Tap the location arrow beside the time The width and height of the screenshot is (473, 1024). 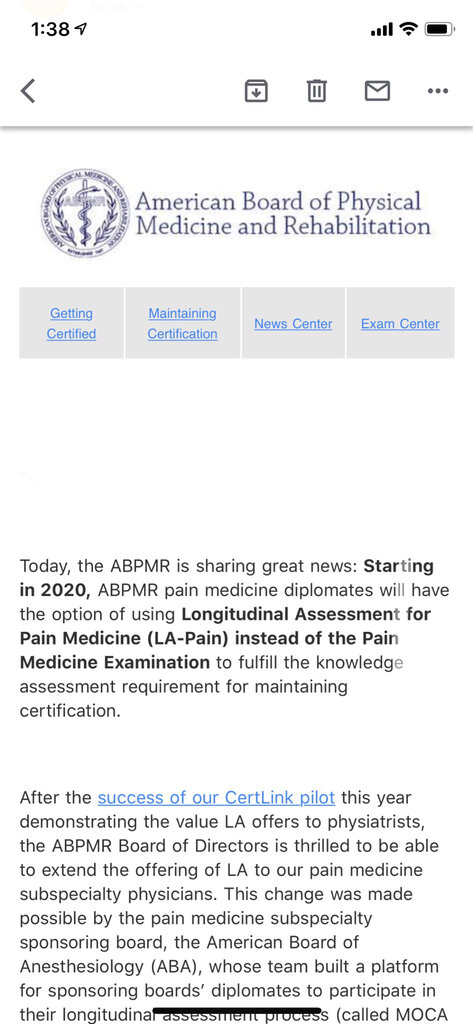click(x=82, y=29)
